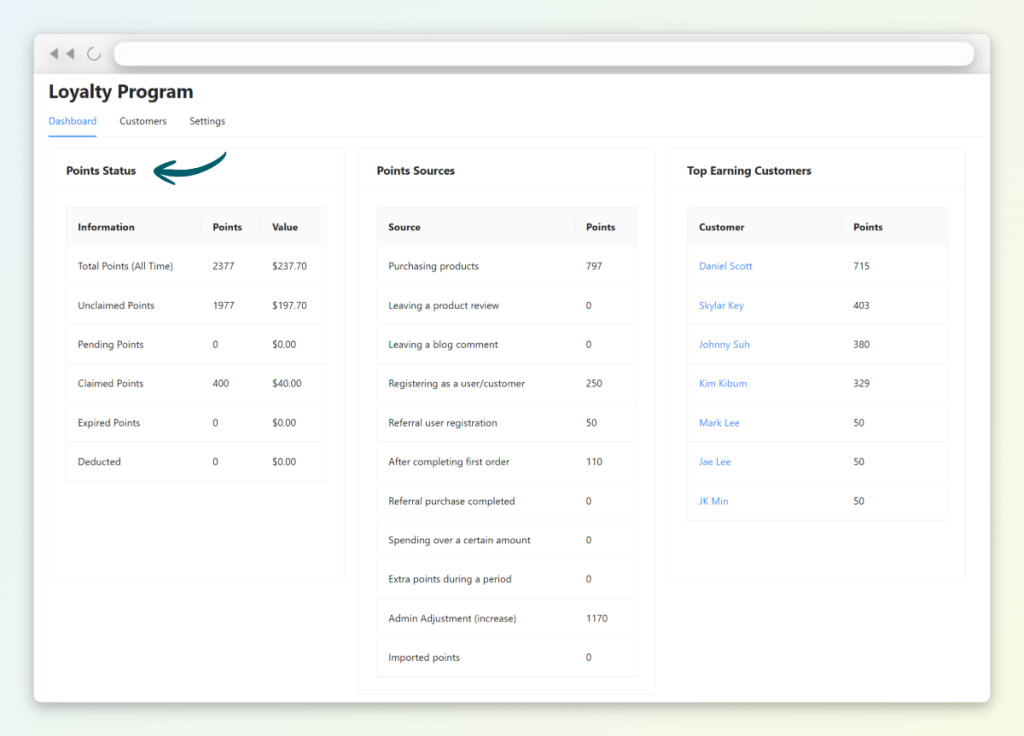Select the Dashboard tab
This screenshot has width=1024, height=736.
coord(72,121)
